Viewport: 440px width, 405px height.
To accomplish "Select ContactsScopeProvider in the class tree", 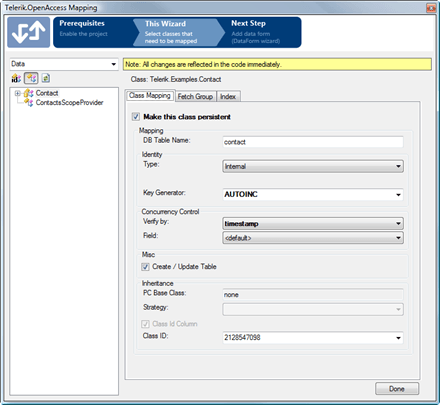I will pyautogui.click(x=69, y=103).
